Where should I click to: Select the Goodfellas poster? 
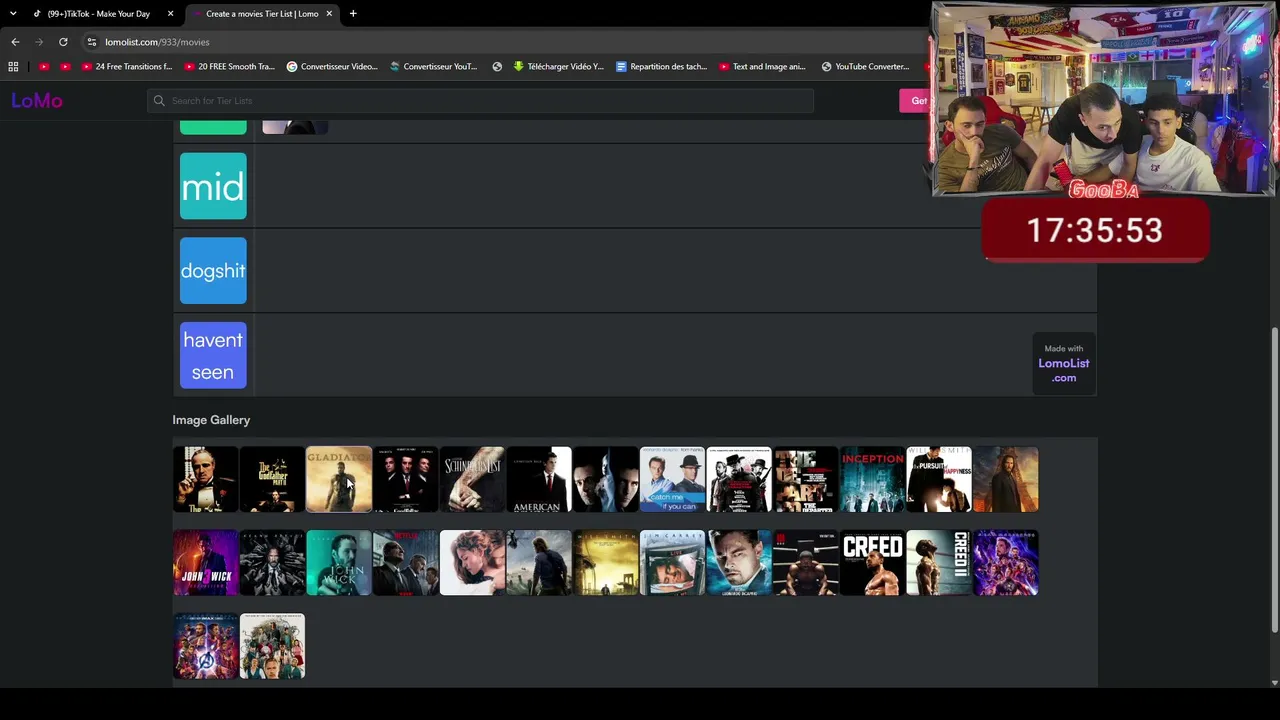(x=406, y=480)
